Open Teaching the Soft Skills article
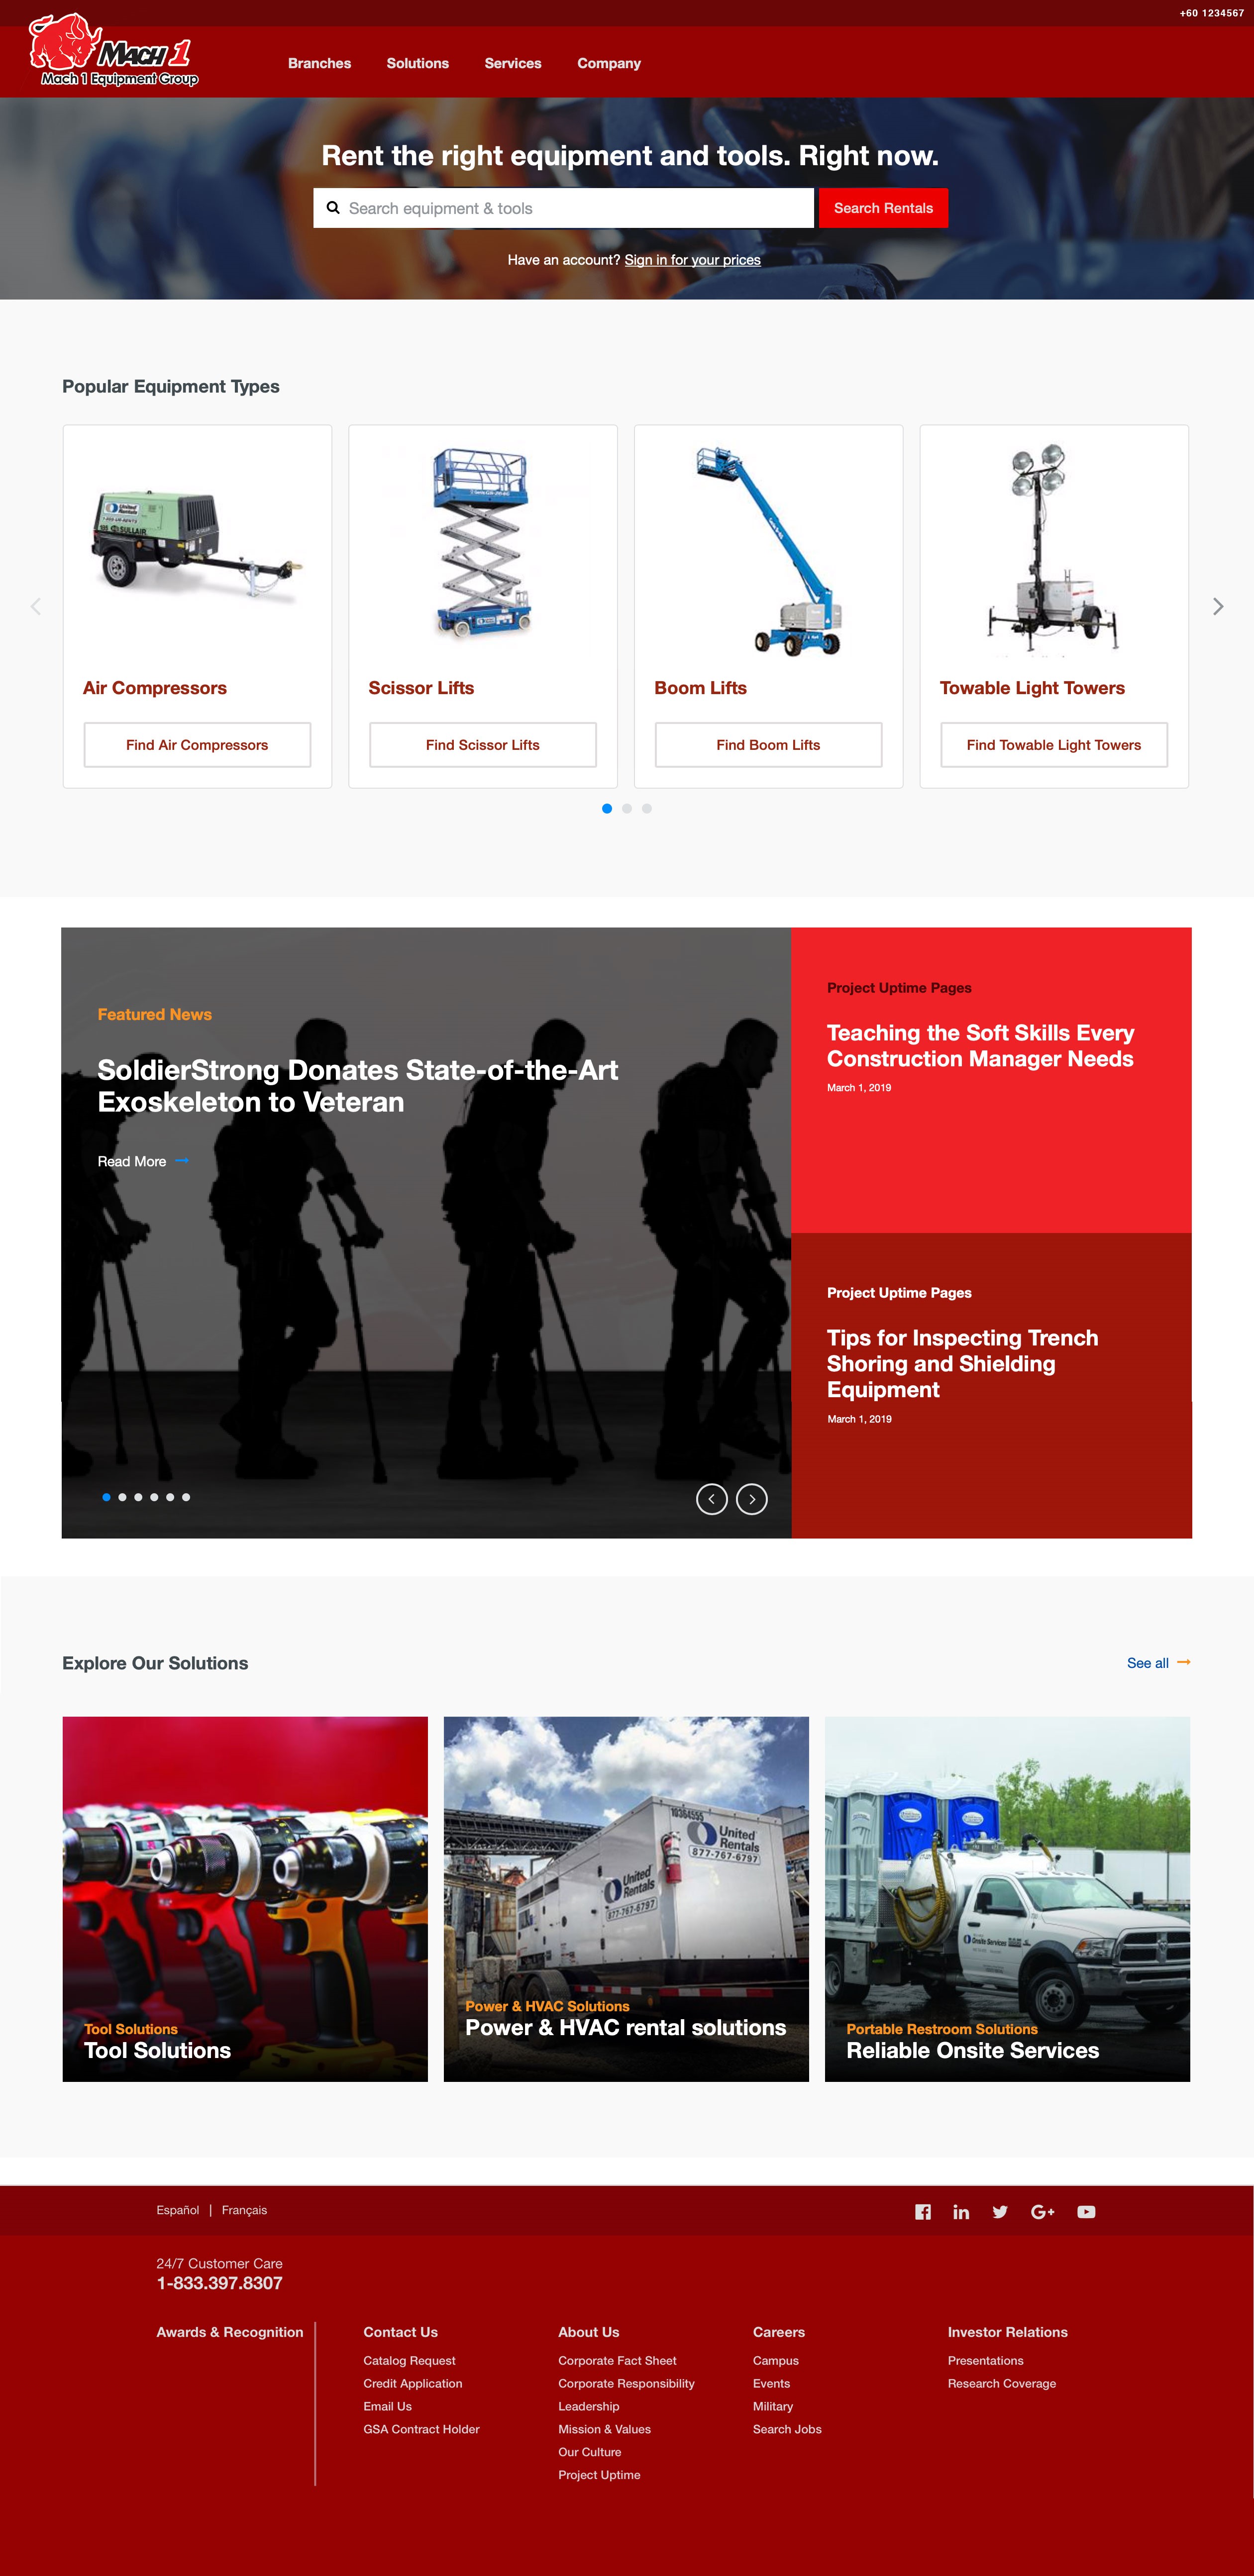 (980, 1046)
